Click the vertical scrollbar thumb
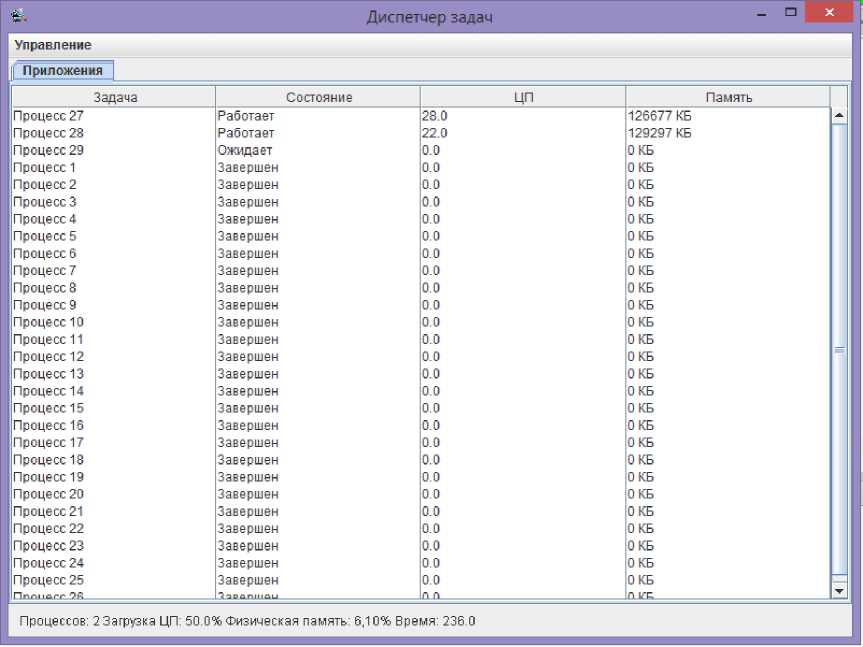 tap(839, 350)
